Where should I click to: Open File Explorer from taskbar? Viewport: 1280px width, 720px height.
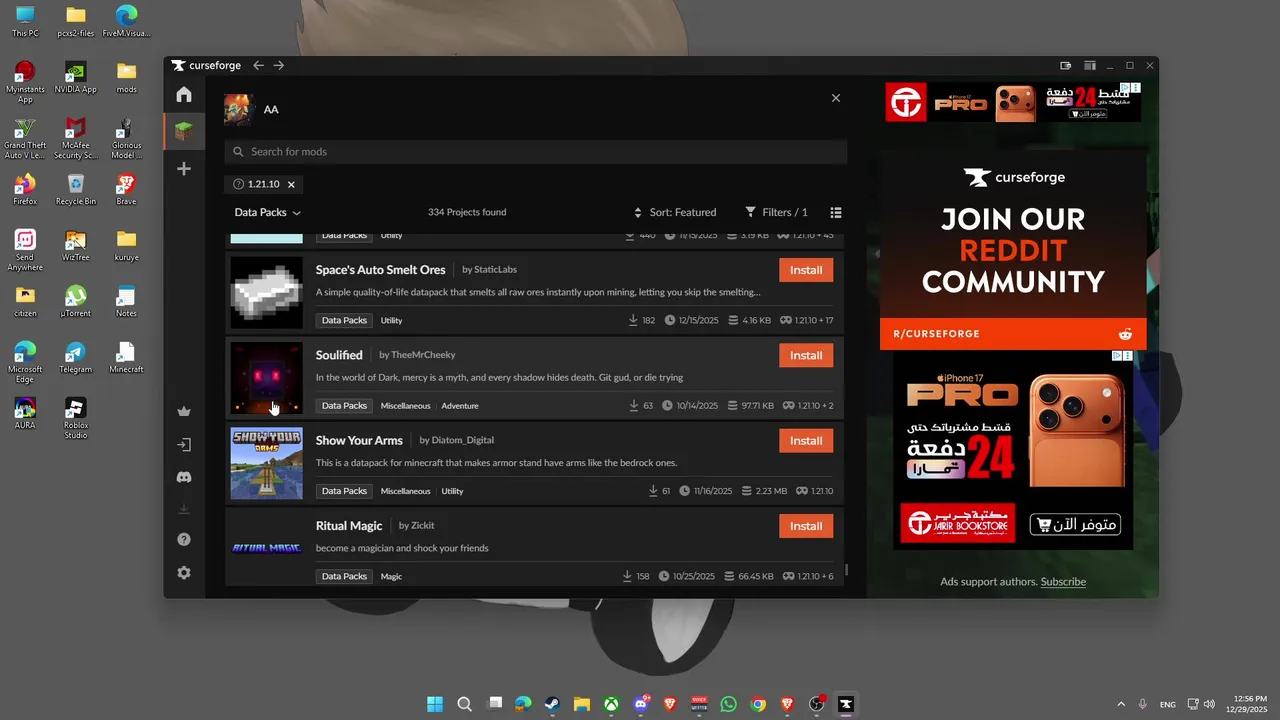[582, 704]
